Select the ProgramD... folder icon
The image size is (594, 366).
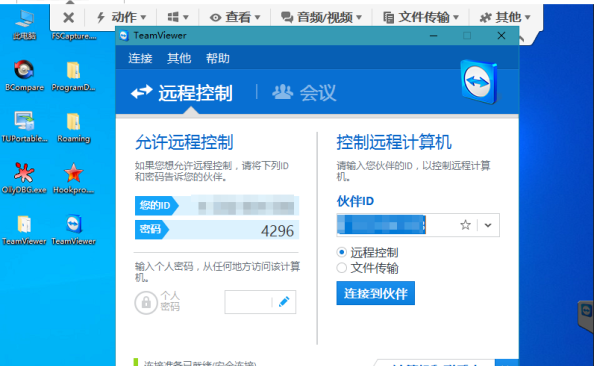coord(73,76)
